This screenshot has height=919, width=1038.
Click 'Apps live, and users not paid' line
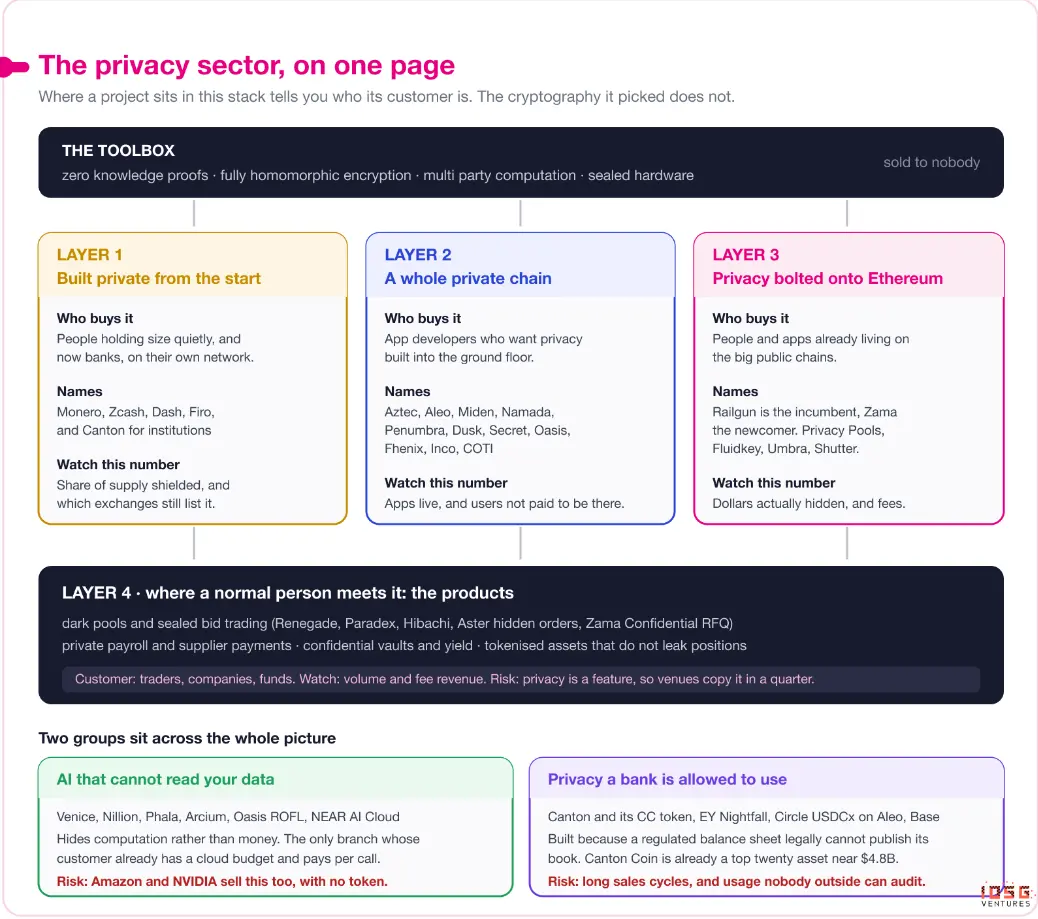(504, 503)
